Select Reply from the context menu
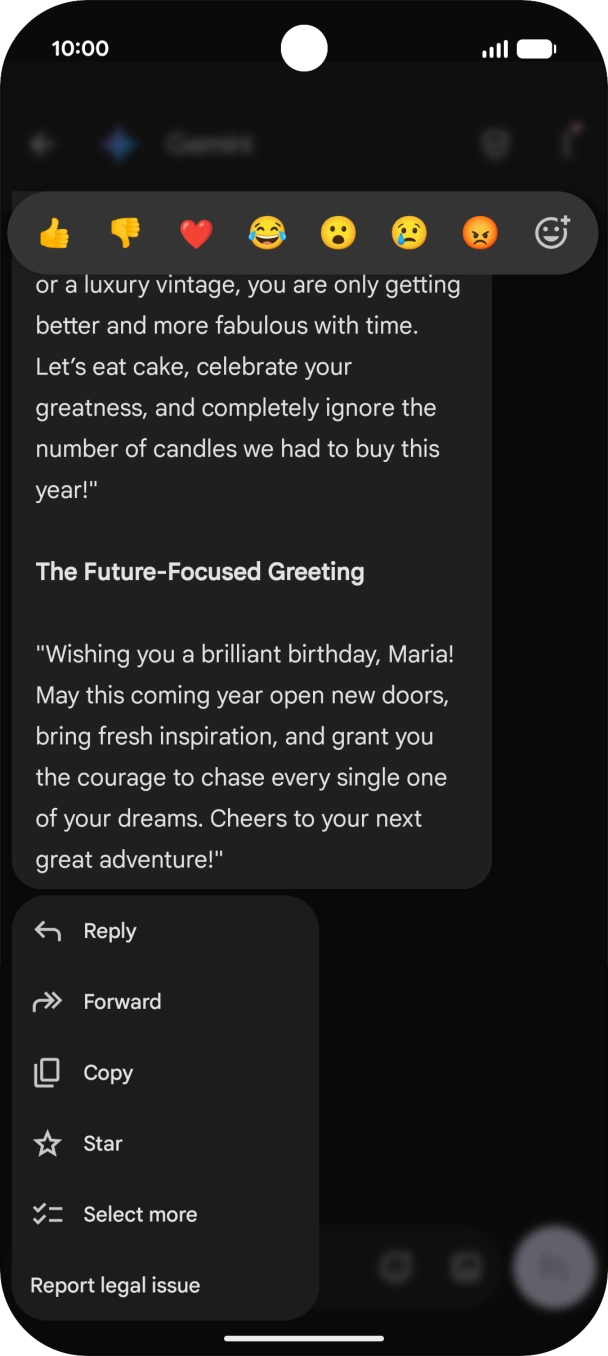This screenshot has width=608, height=1356. coord(166,931)
